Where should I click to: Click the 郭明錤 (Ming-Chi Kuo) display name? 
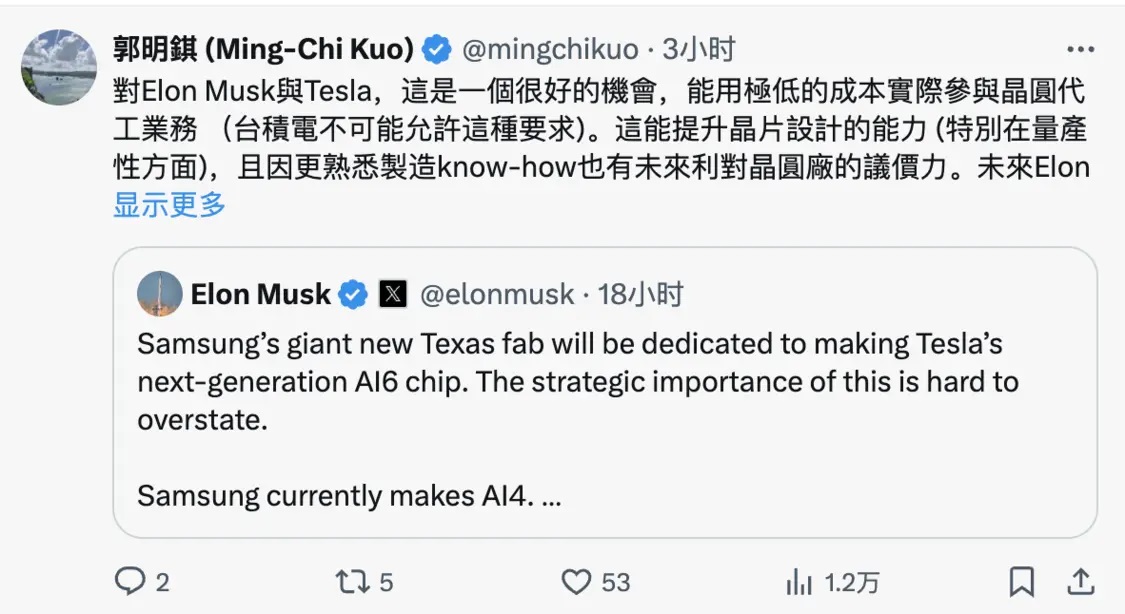263,49
